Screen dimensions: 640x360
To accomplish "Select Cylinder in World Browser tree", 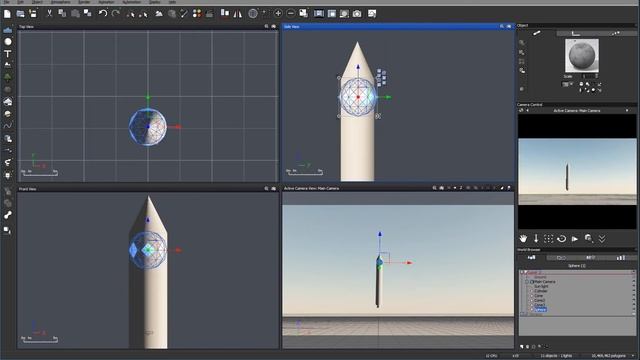I will 541,291.
